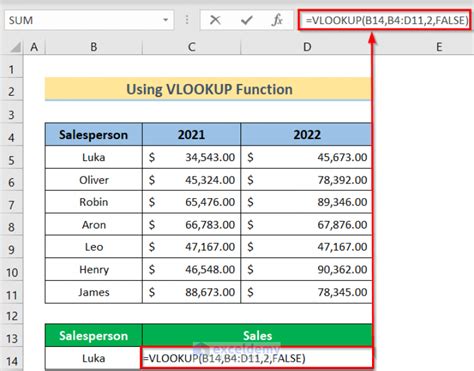Click the 89,346.00 cell
This screenshot has width=474, height=371.
point(306,202)
